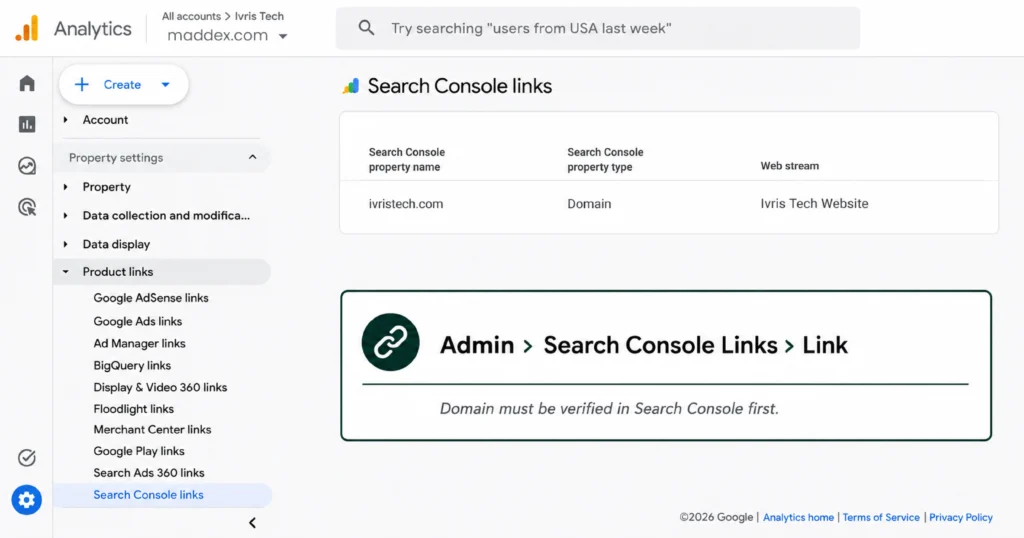Viewport: 1024px width, 538px height.
Task: Click the Analytics home footer link
Action: pyautogui.click(x=798, y=517)
